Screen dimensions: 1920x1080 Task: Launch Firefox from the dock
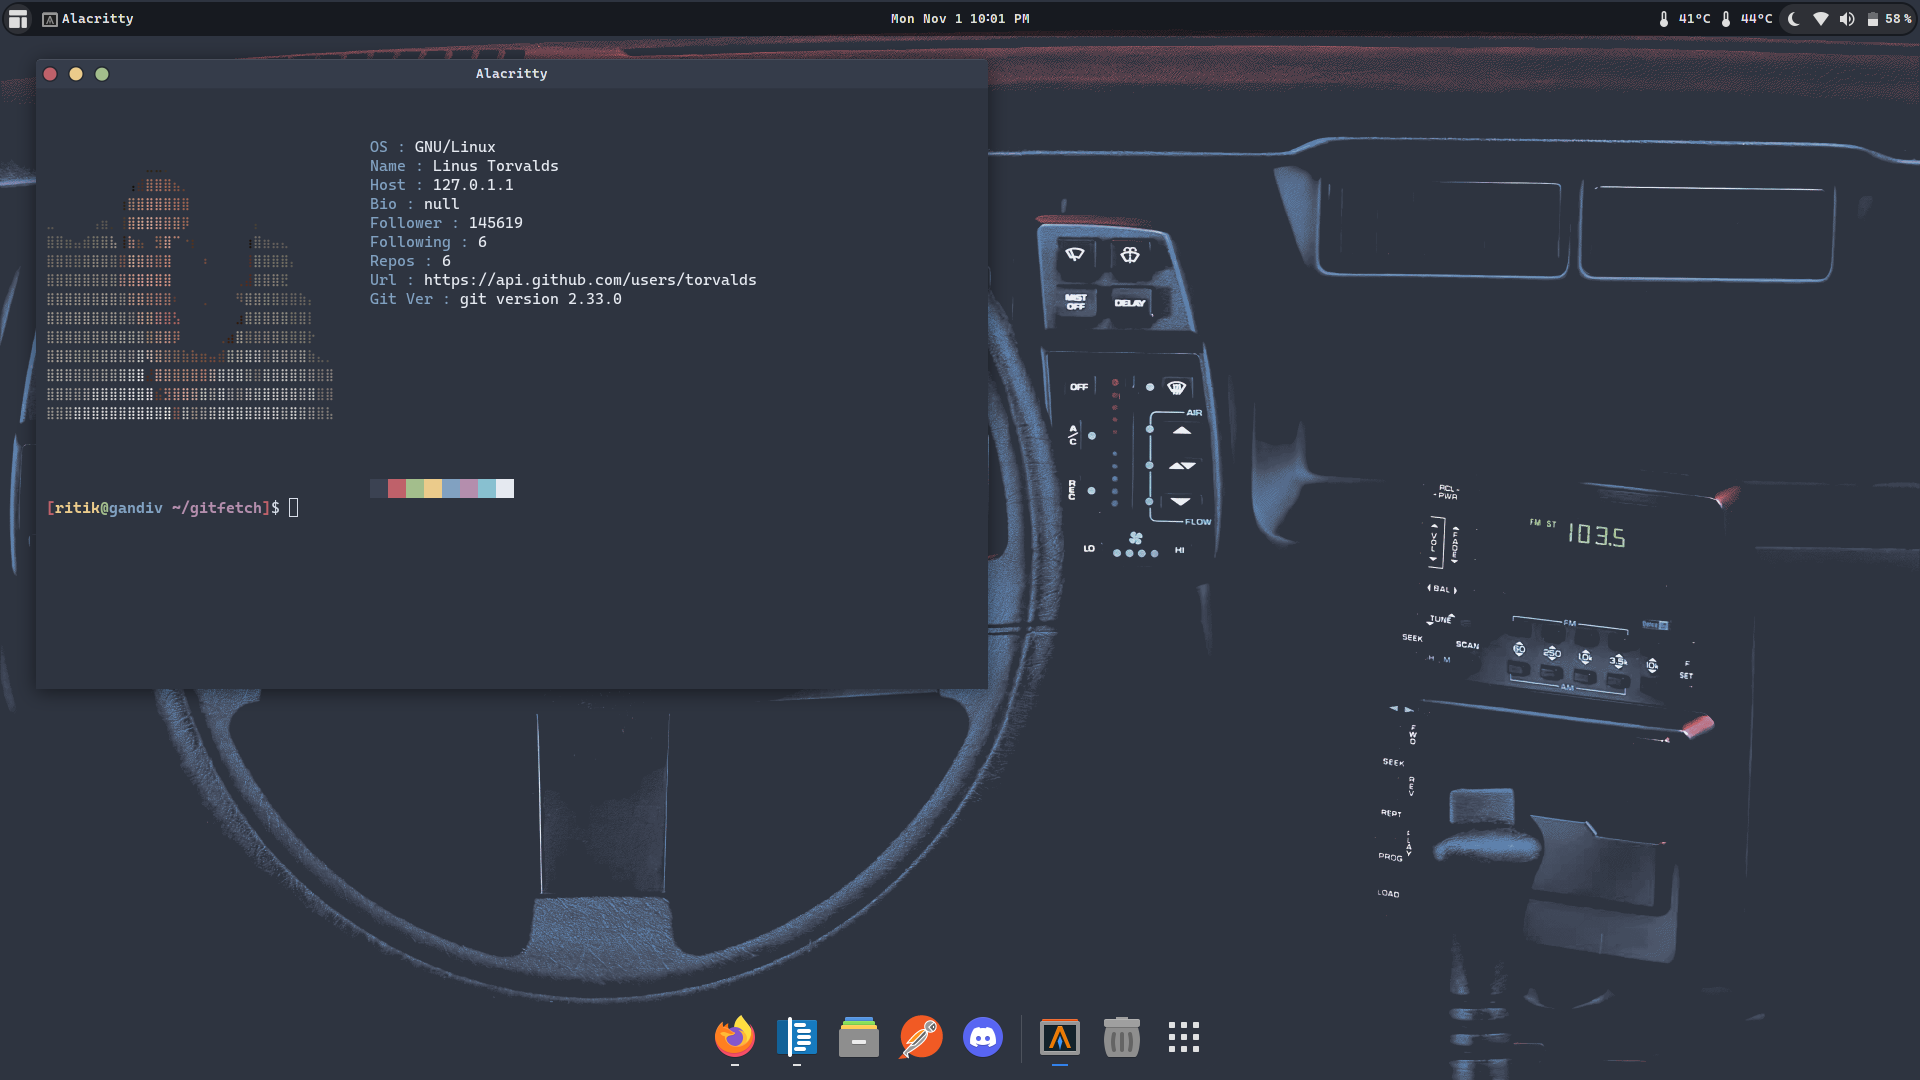734,1037
